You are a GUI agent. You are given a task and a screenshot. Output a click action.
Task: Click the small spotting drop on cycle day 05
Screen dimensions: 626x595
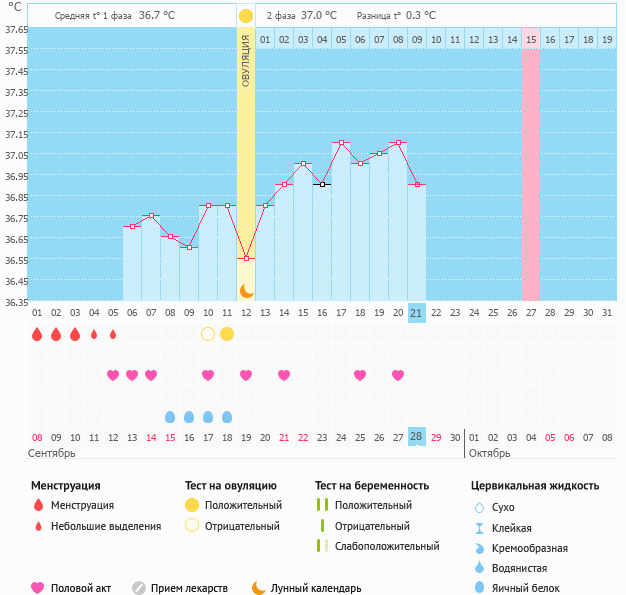113,334
